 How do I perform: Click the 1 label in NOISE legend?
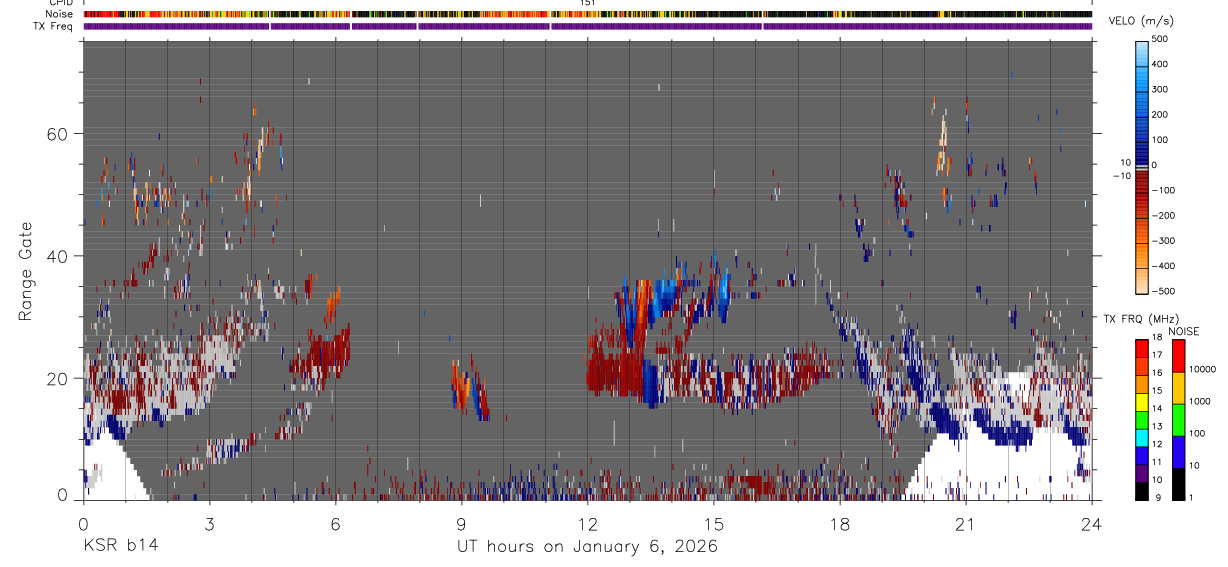(x=1190, y=497)
